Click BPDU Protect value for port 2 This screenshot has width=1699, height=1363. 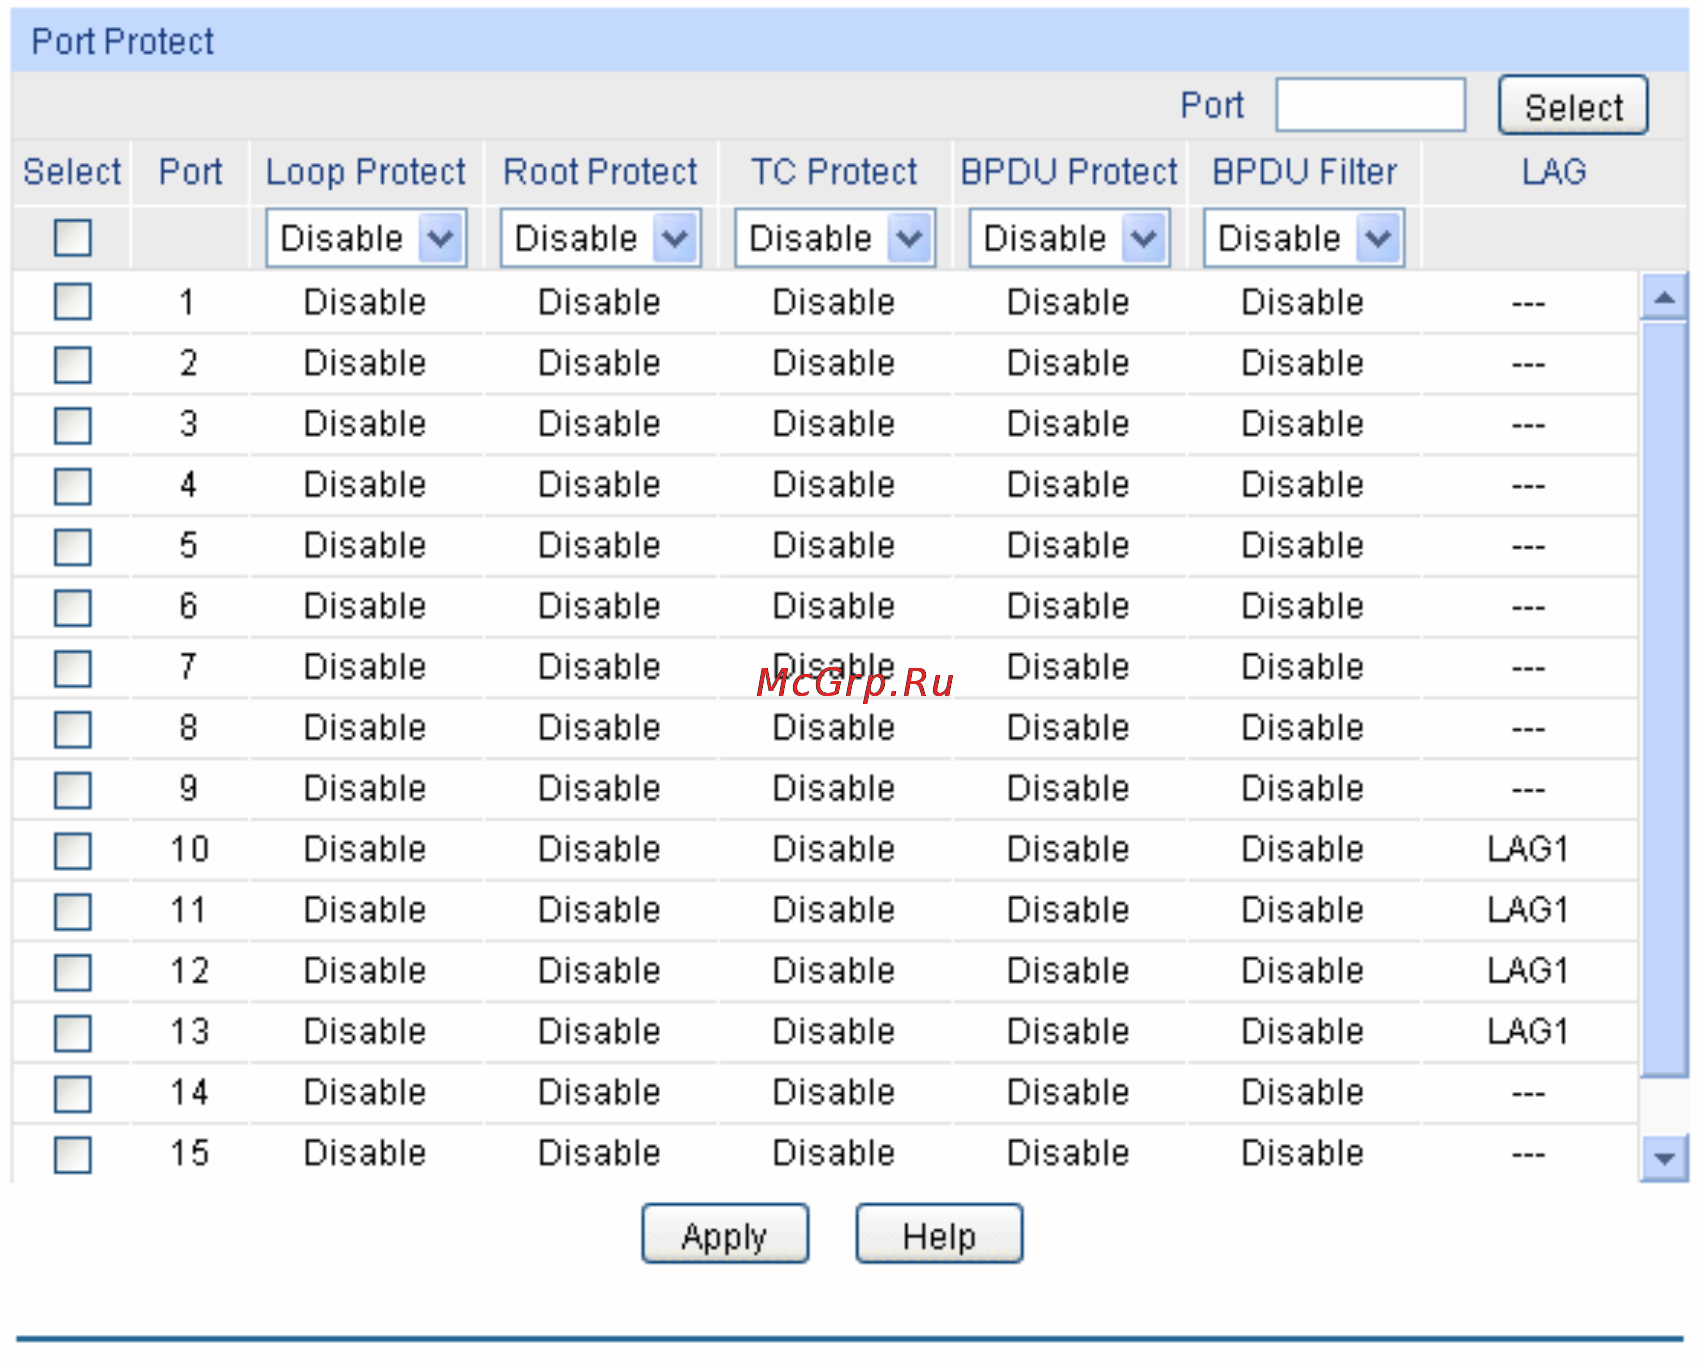(x=1068, y=363)
